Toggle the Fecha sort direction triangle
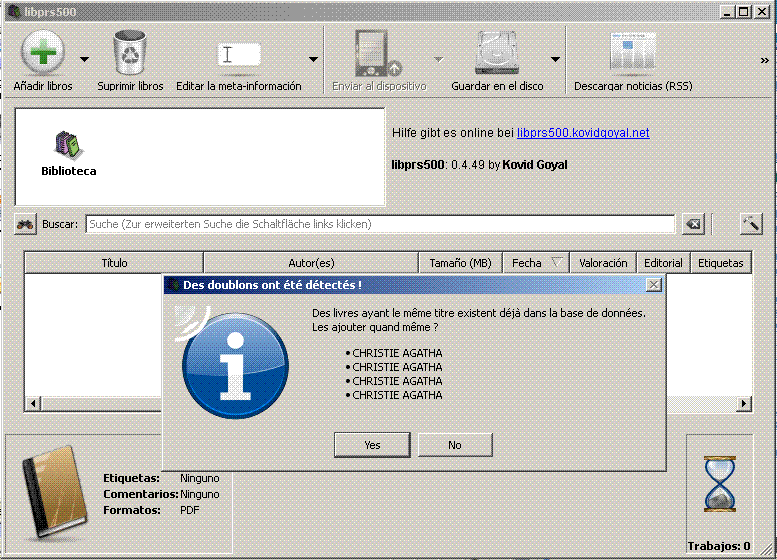 (x=557, y=262)
